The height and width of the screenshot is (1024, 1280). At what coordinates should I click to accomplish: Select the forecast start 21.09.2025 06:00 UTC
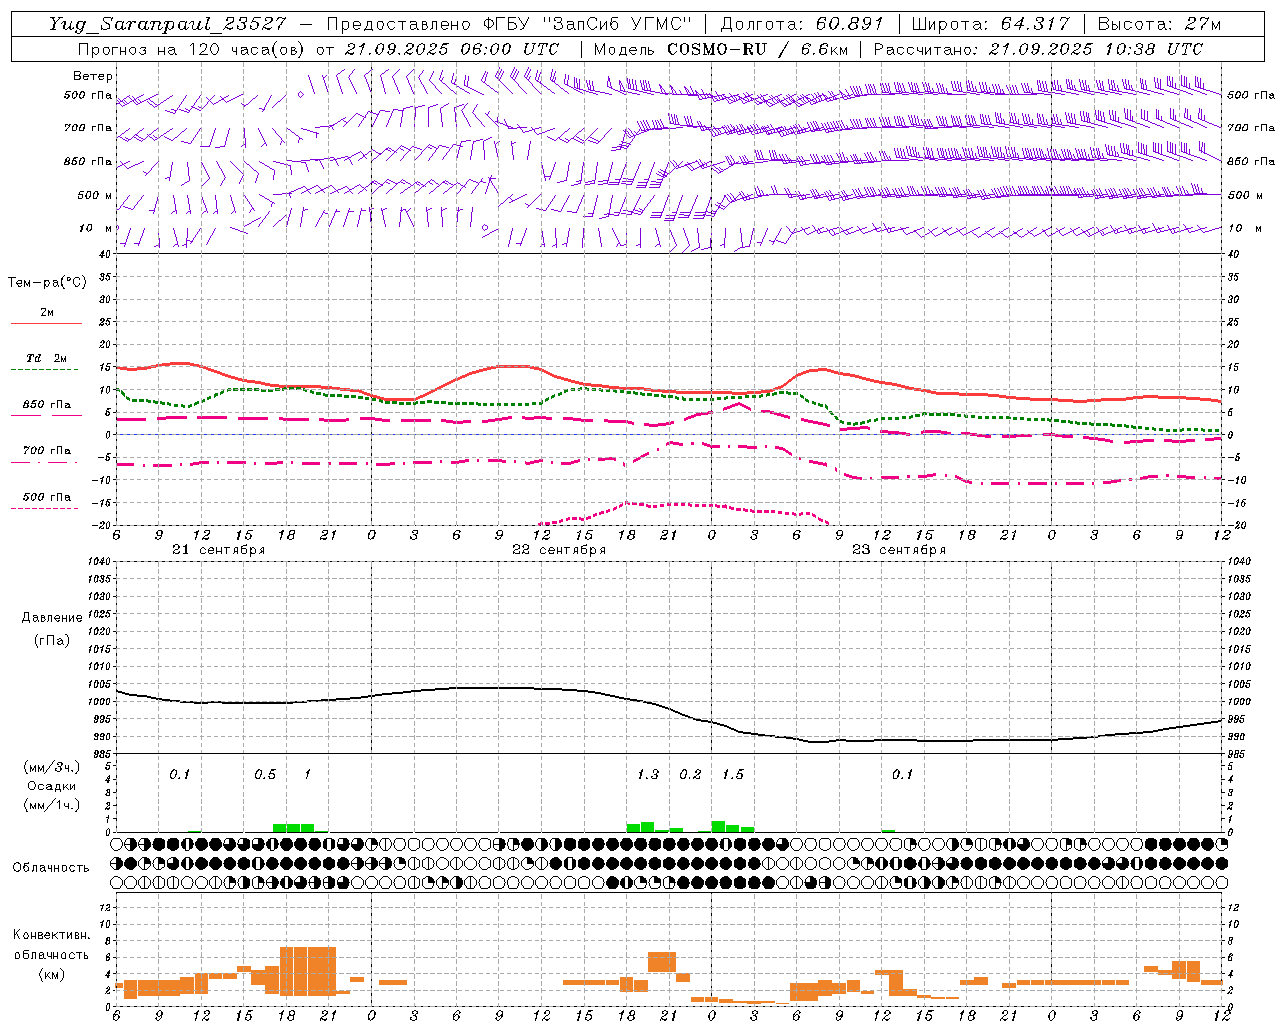tap(451, 49)
